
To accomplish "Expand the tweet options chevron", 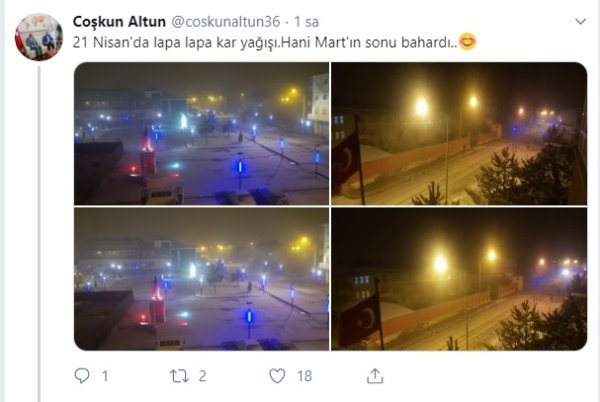I will click(580, 21).
